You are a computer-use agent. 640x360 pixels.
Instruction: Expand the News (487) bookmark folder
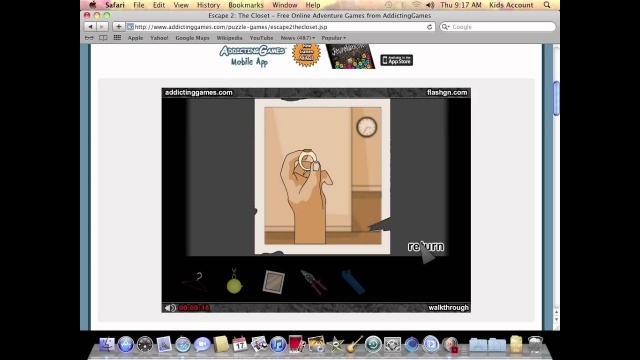tap(298, 38)
